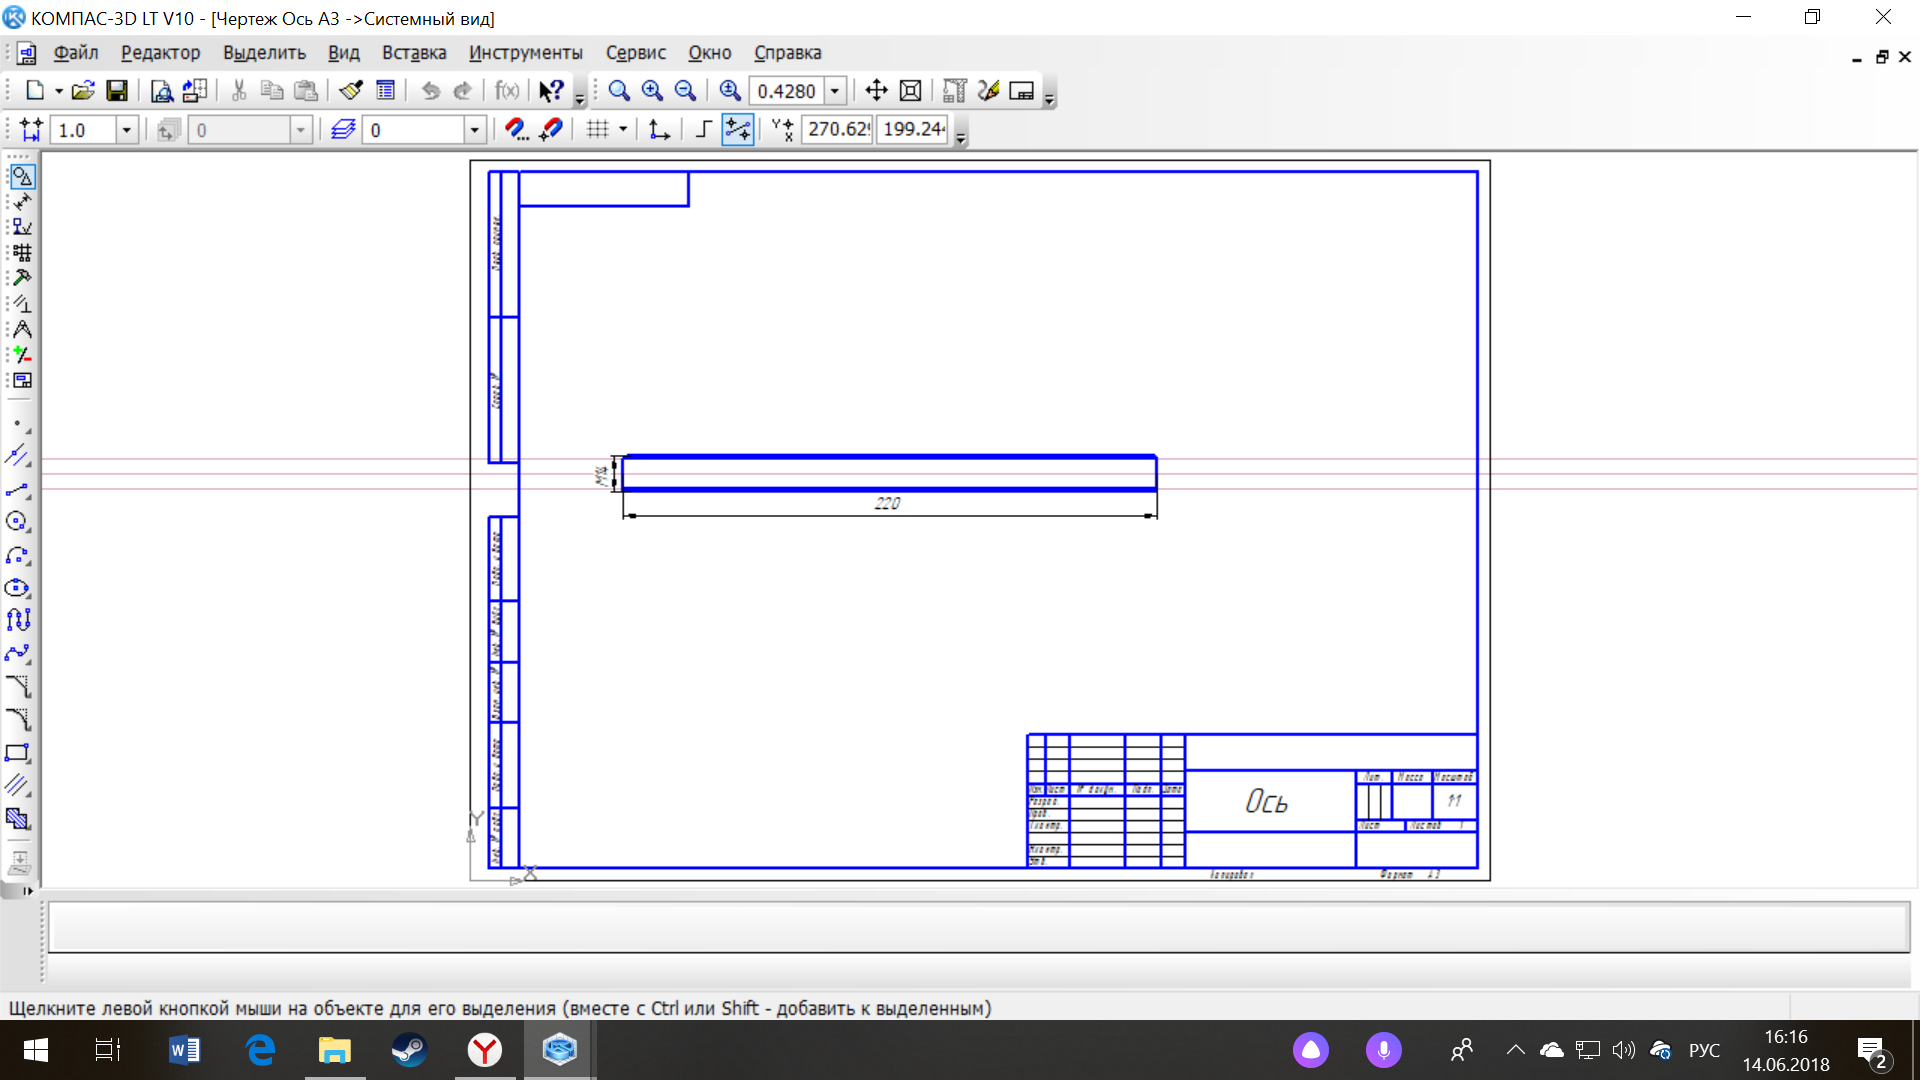Toggle orthogonal drawing mode

[x=704, y=129]
